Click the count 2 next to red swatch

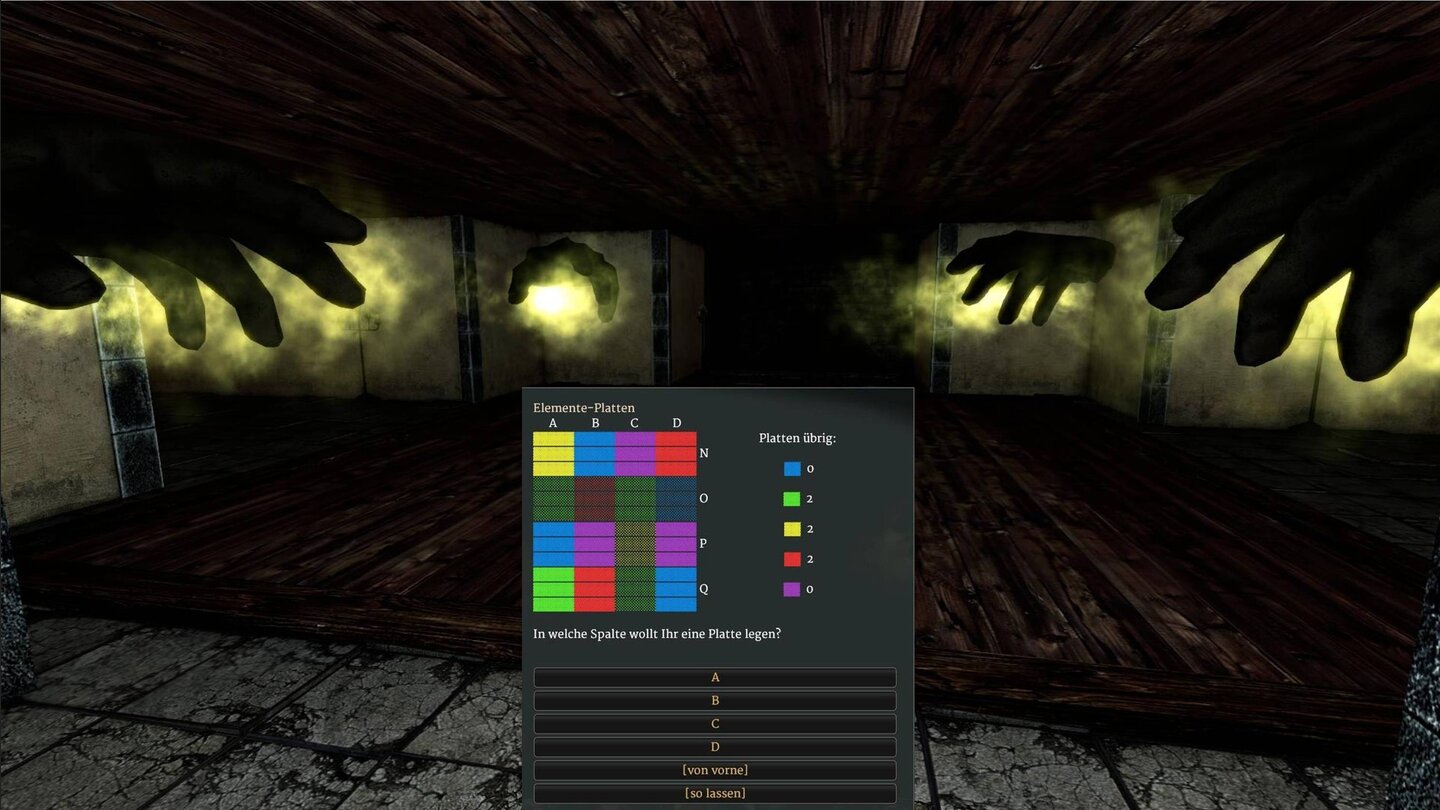coord(810,559)
